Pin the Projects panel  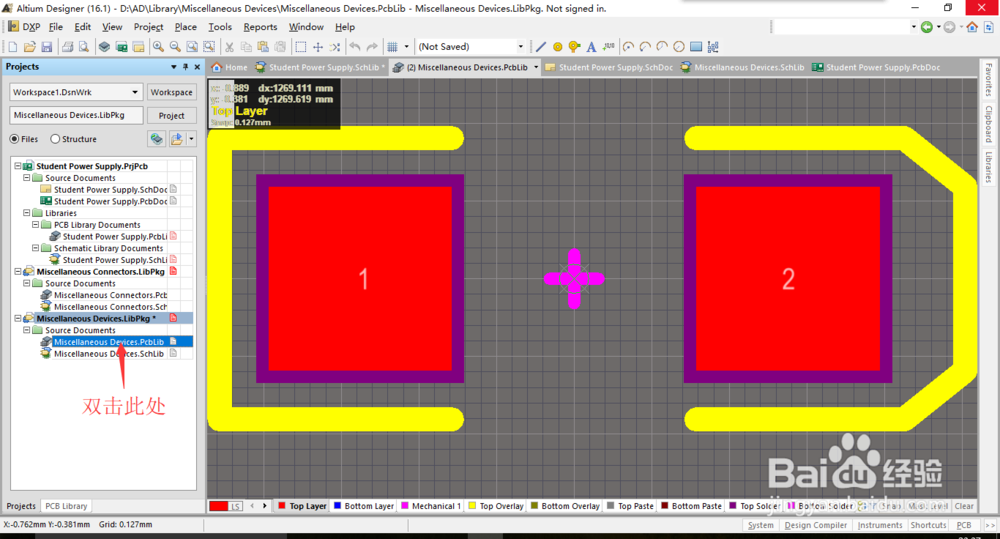(186, 66)
